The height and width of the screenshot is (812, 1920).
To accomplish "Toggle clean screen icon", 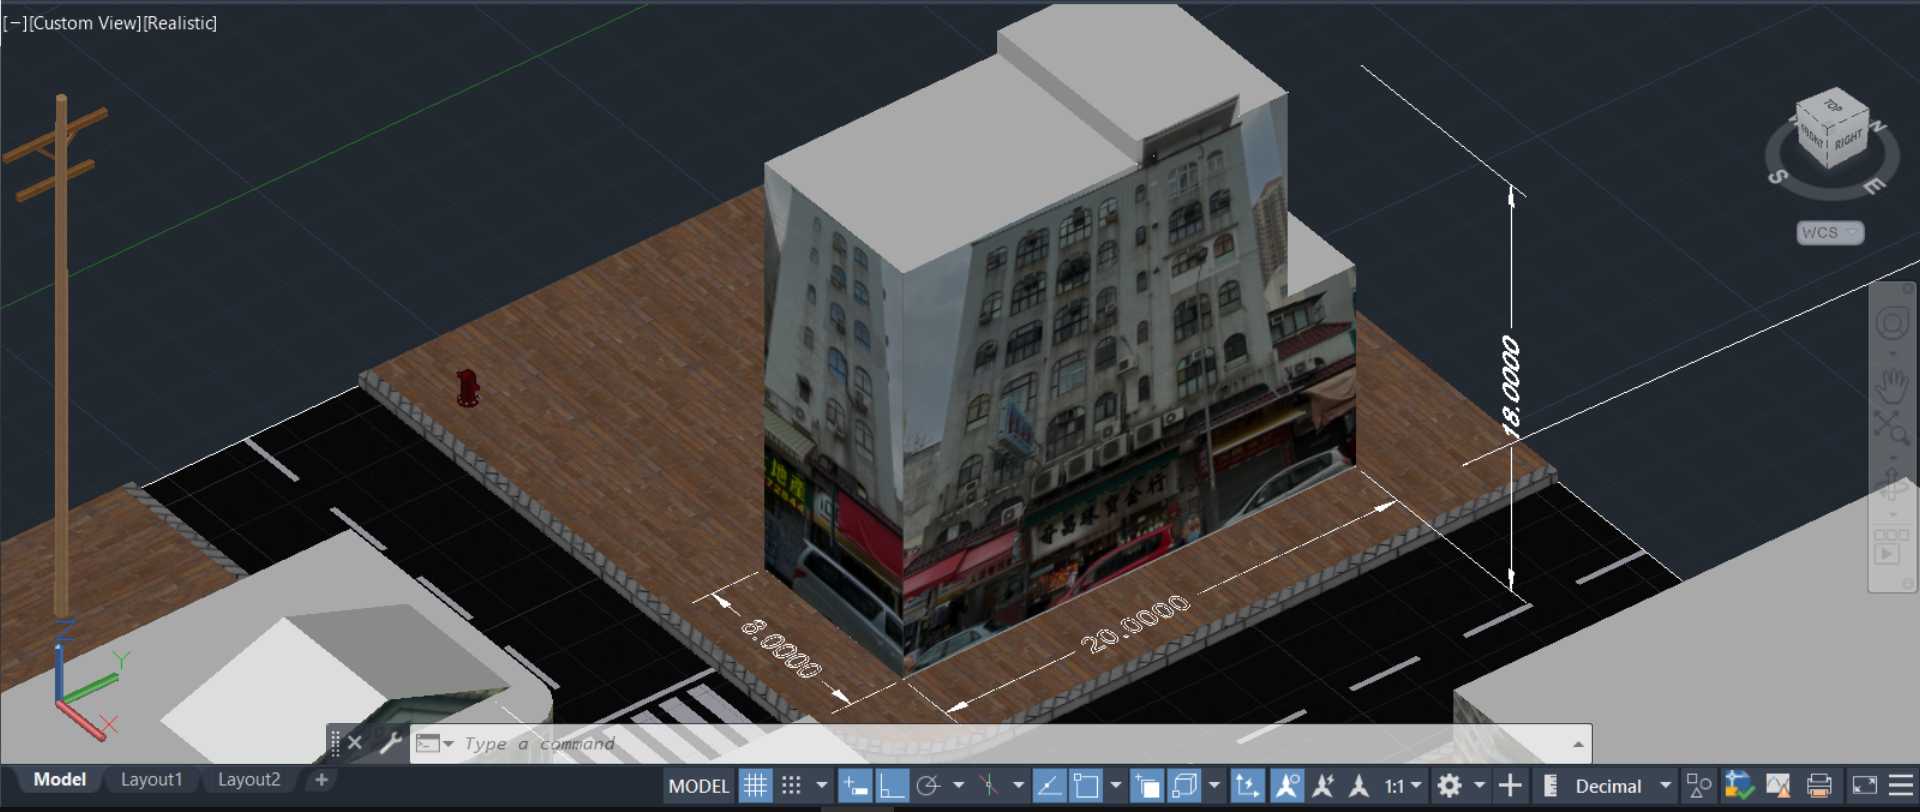I will pyautogui.click(x=1864, y=786).
